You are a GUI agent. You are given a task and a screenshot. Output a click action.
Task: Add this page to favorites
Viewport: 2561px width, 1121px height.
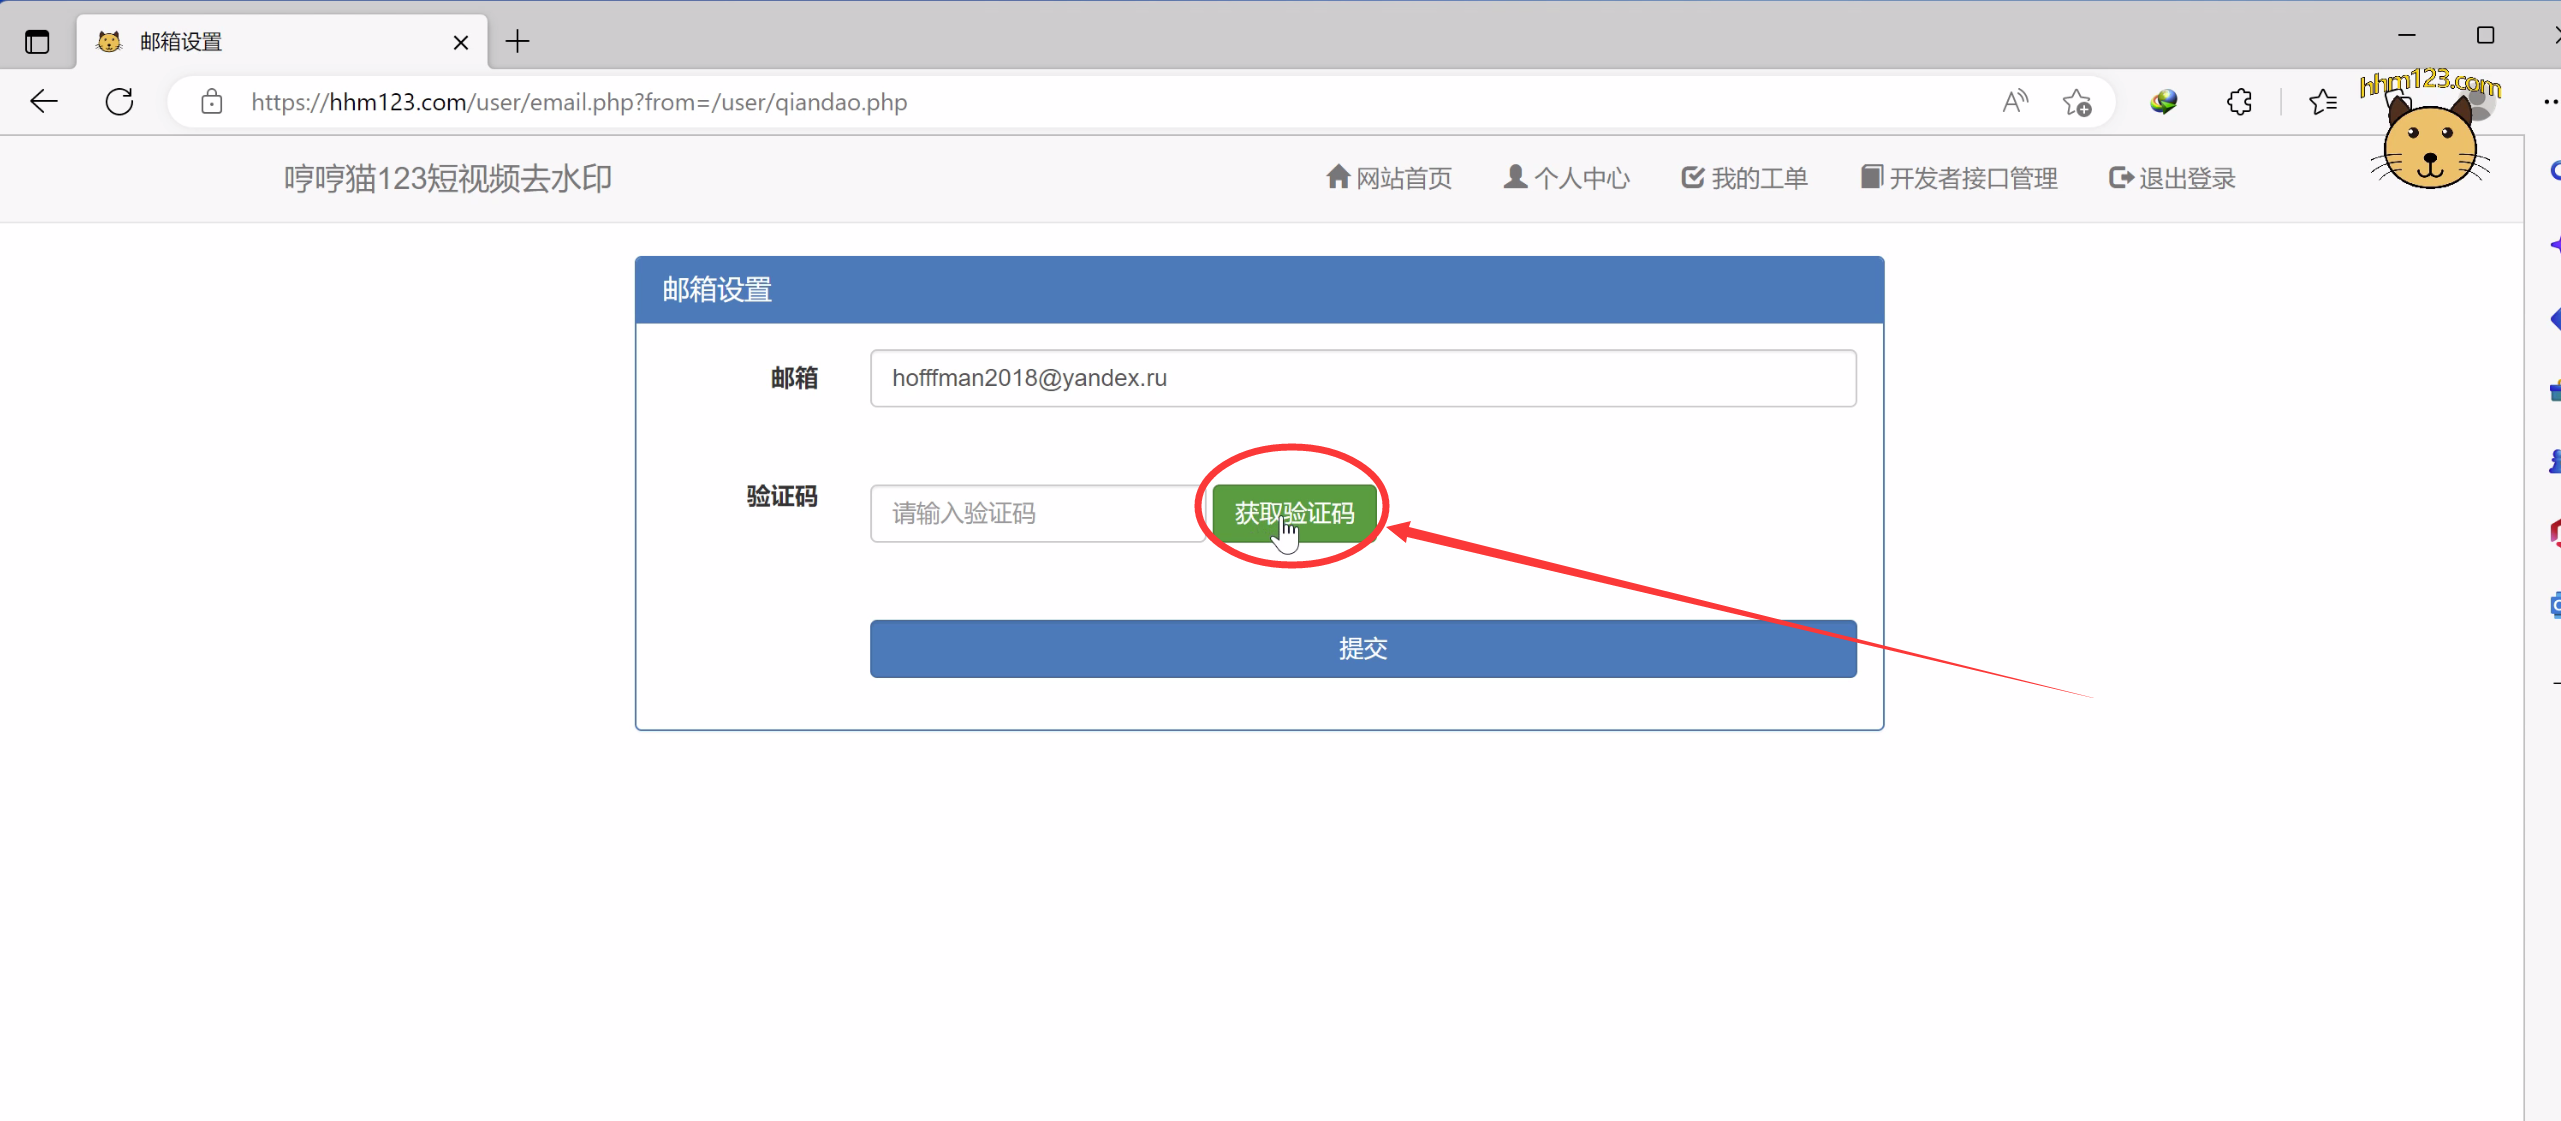[x=2077, y=102]
